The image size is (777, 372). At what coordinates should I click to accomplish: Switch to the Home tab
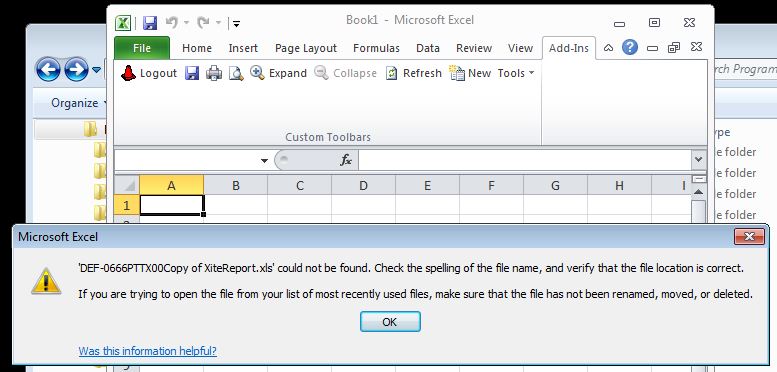(197, 48)
